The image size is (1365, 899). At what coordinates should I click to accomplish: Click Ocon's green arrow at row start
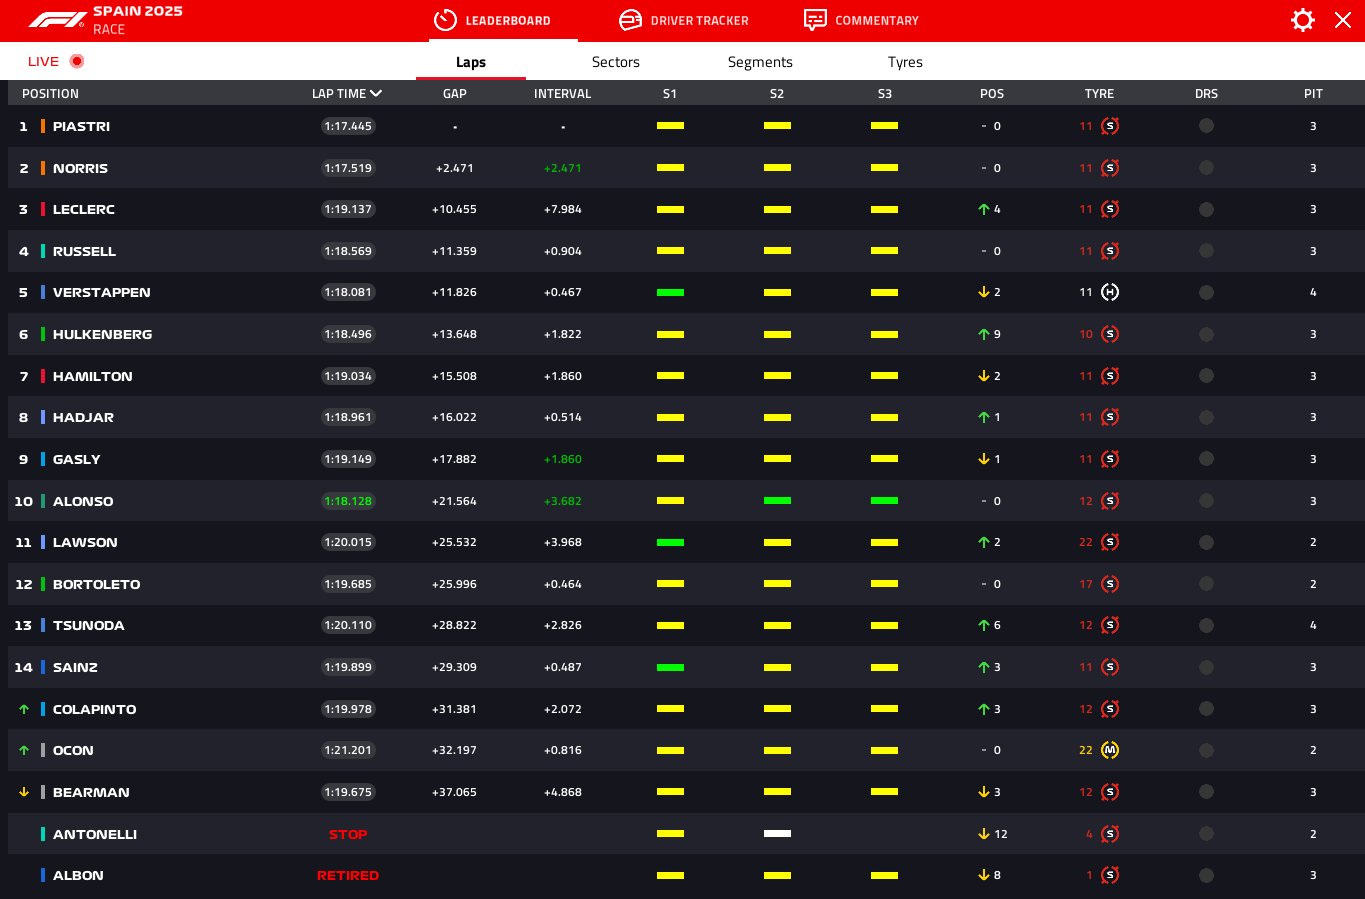(24, 750)
